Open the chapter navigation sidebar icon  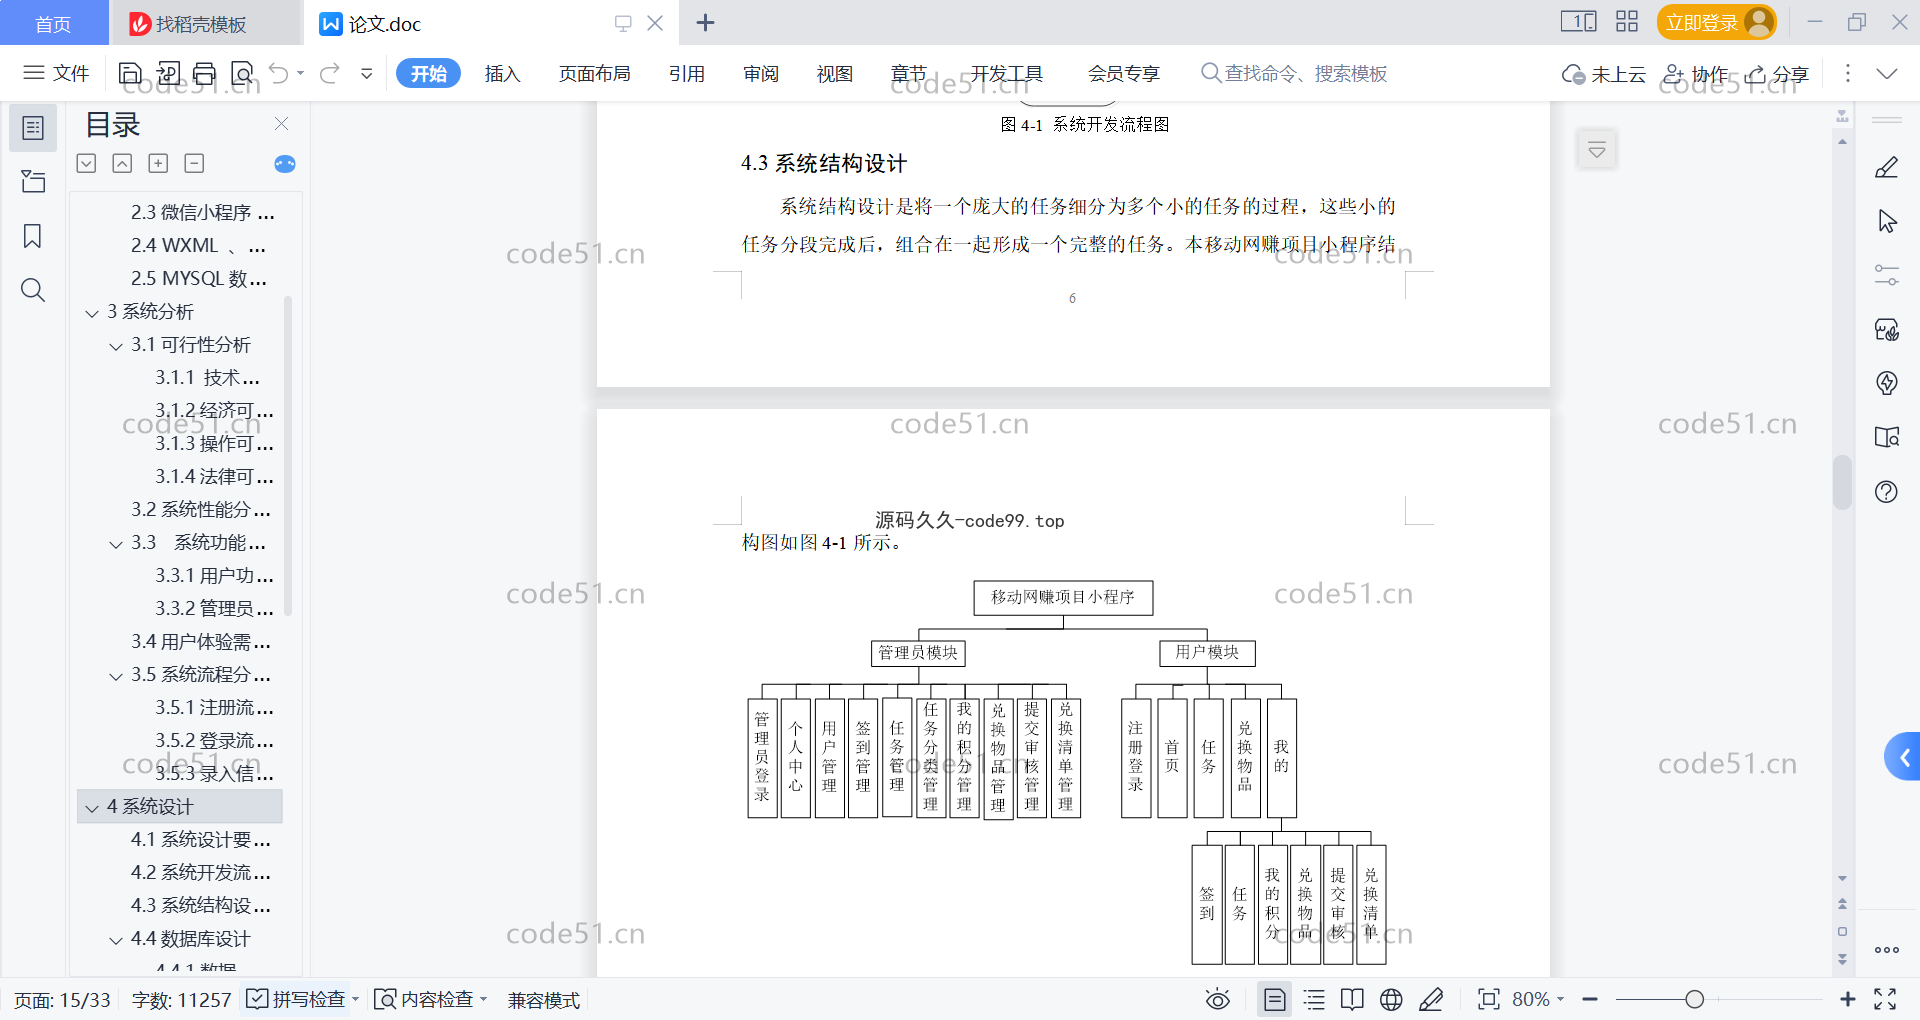33,181
